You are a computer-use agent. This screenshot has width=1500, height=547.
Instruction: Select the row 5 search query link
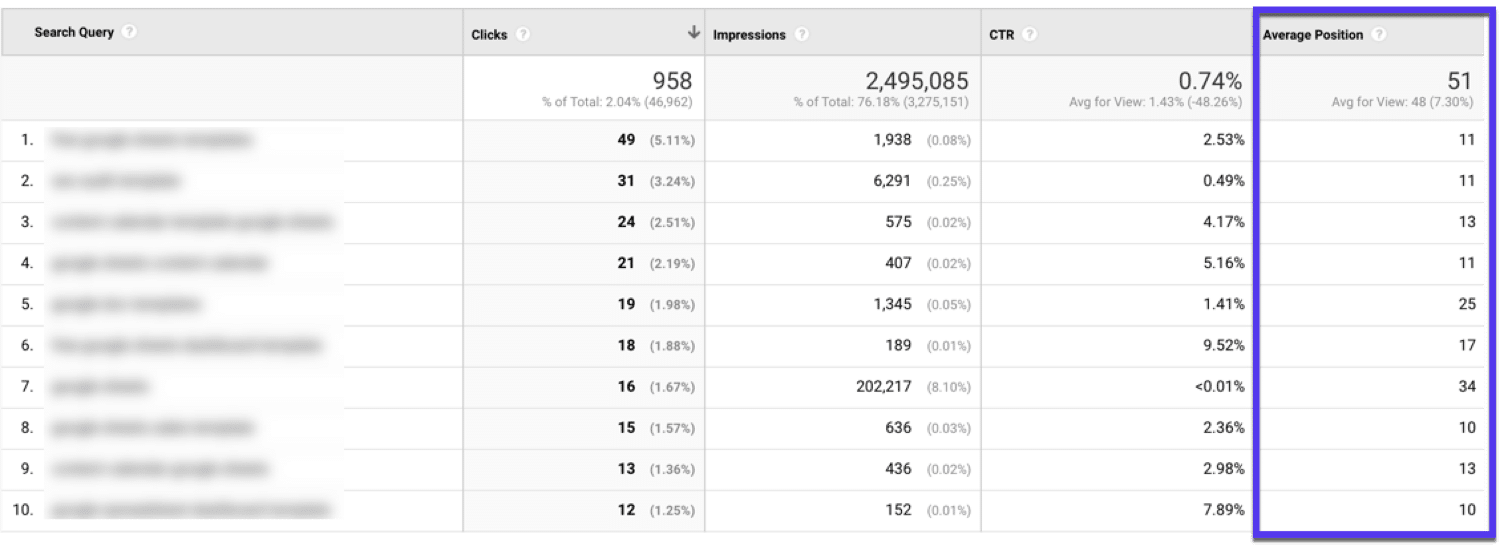point(125,304)
